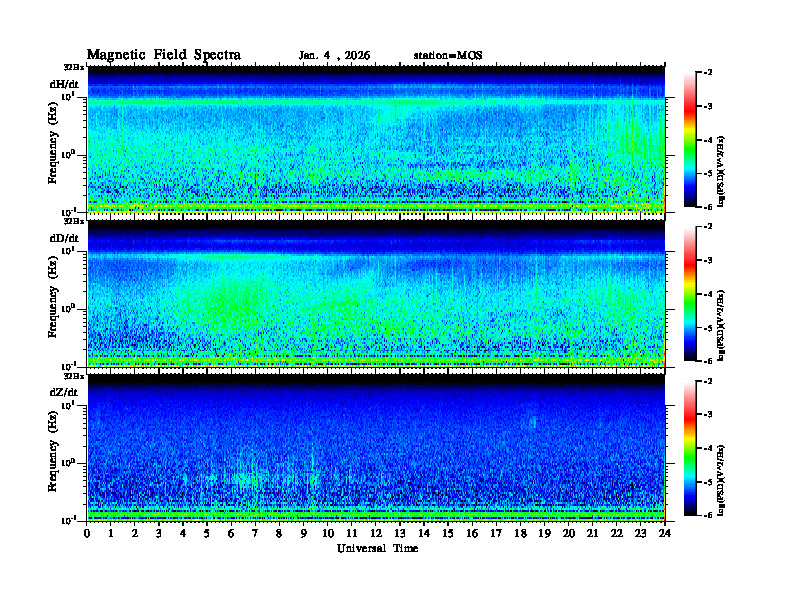Viewport: 792px width, 612px height.
Task: Click the dZ/dt spectrogram plot area
Action: pyautogui.click(x=376, y=447)
